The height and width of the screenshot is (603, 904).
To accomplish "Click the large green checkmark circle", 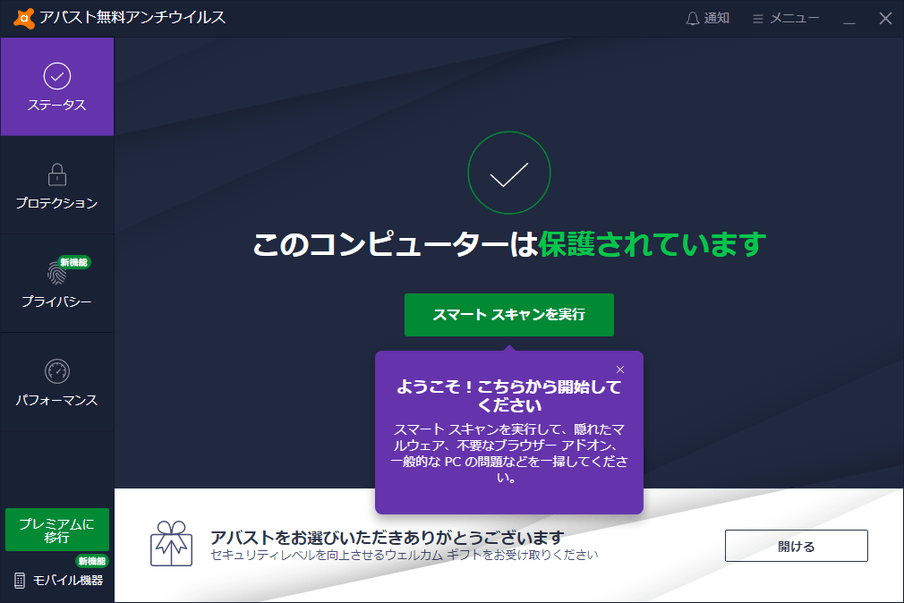I will (509, 173).
